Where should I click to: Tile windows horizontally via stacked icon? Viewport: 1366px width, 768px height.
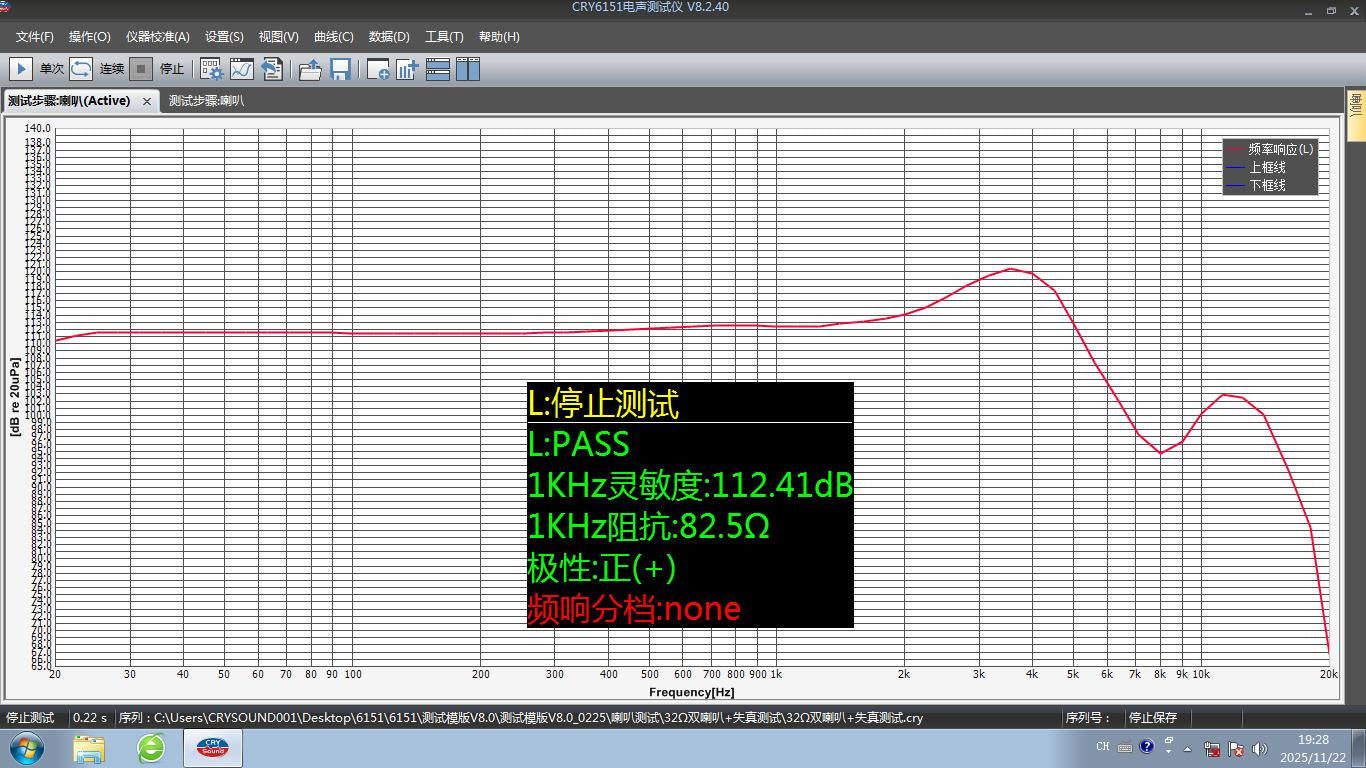pos(438,69)
